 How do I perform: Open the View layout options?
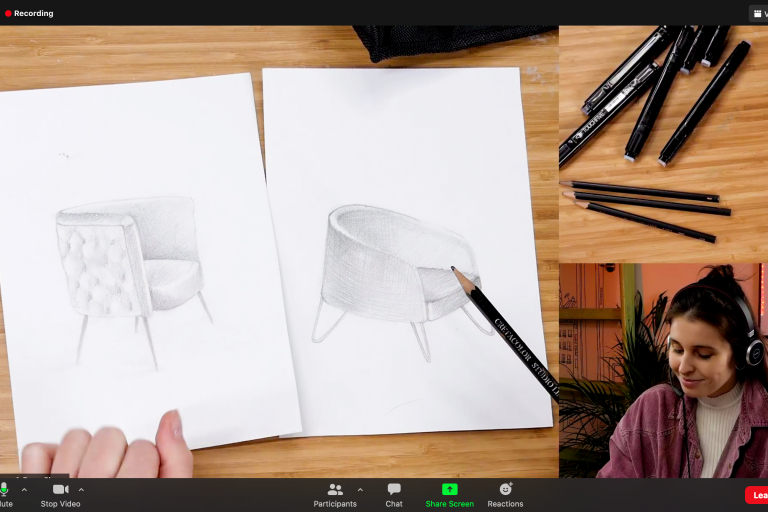click(758, 14)
